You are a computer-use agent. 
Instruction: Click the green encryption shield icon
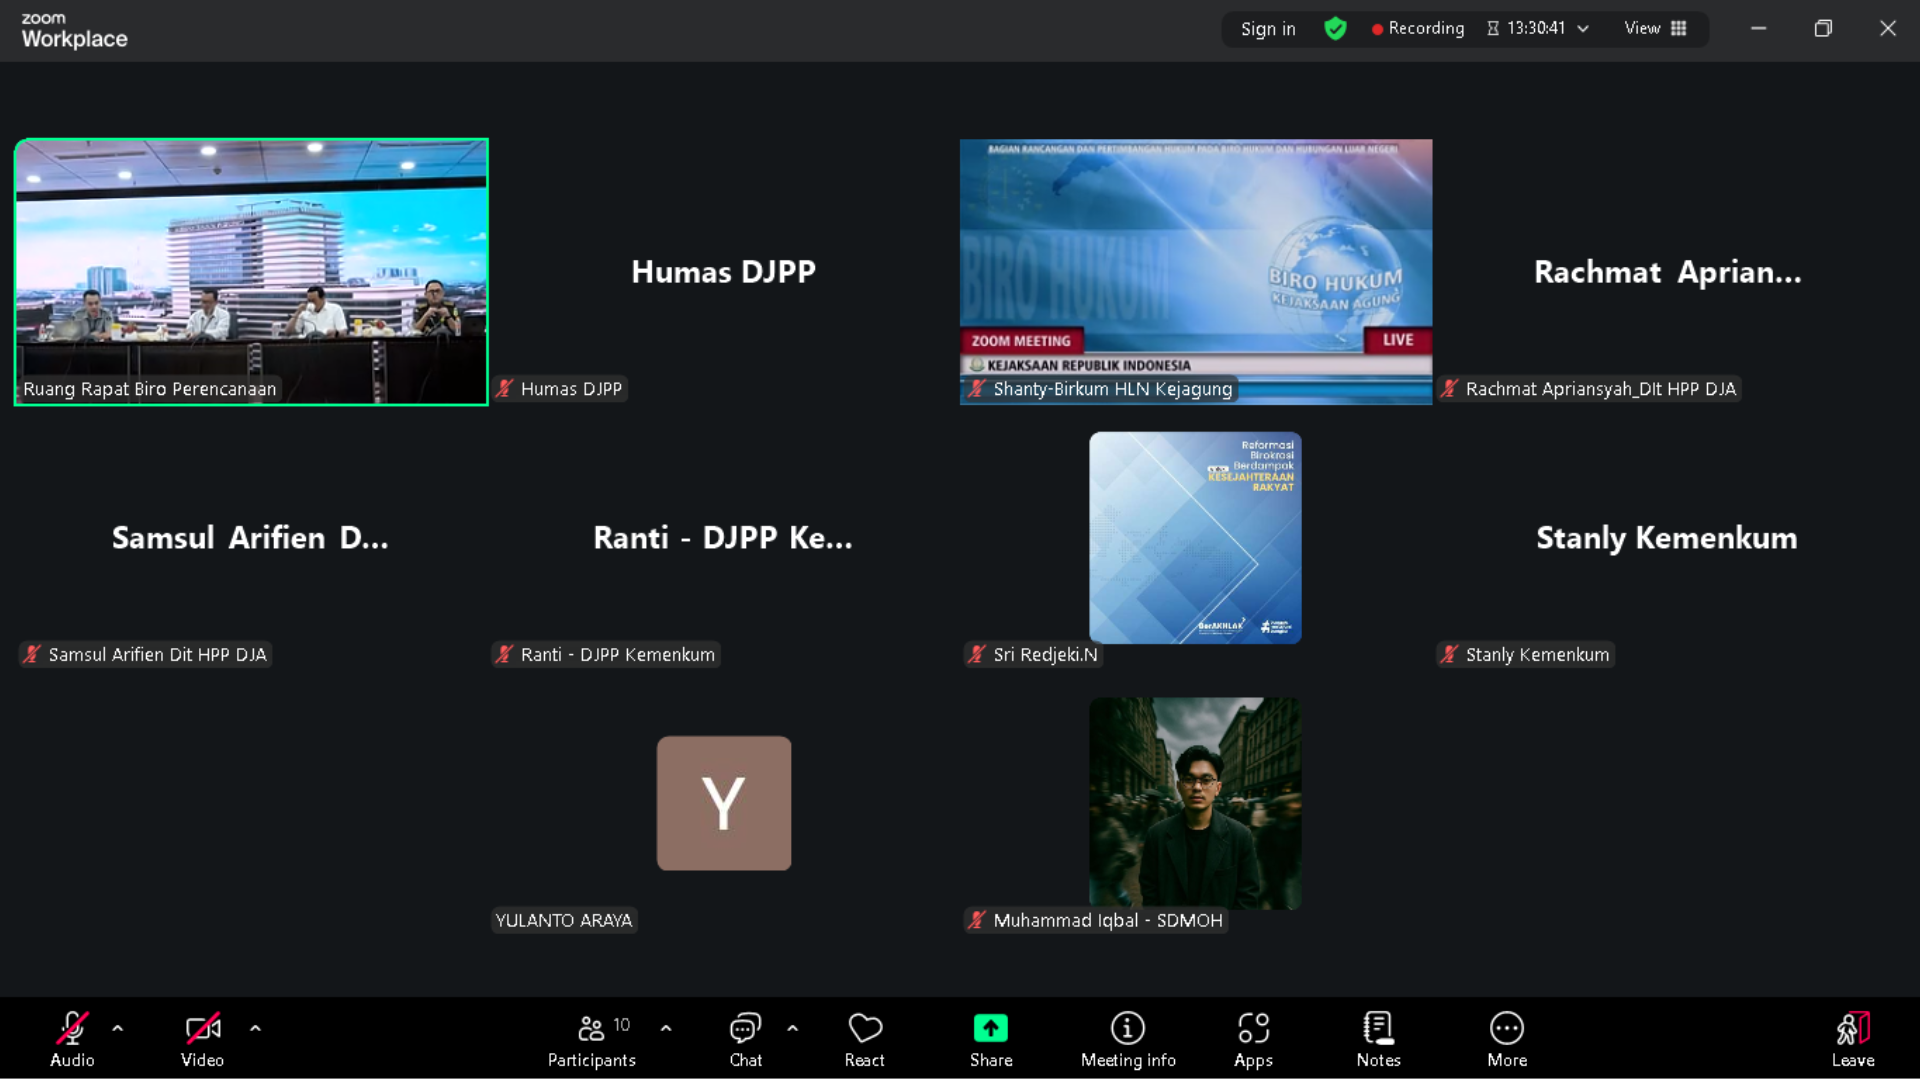(x=1335, y=29)
